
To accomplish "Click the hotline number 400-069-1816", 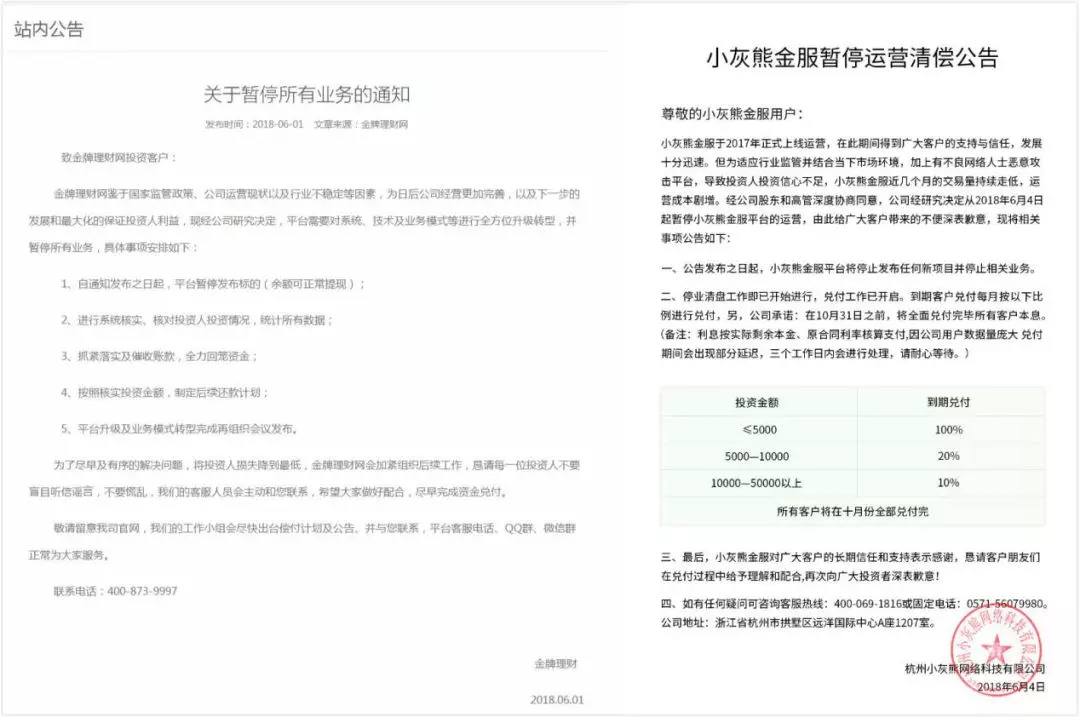I will [x=868, y=604].
